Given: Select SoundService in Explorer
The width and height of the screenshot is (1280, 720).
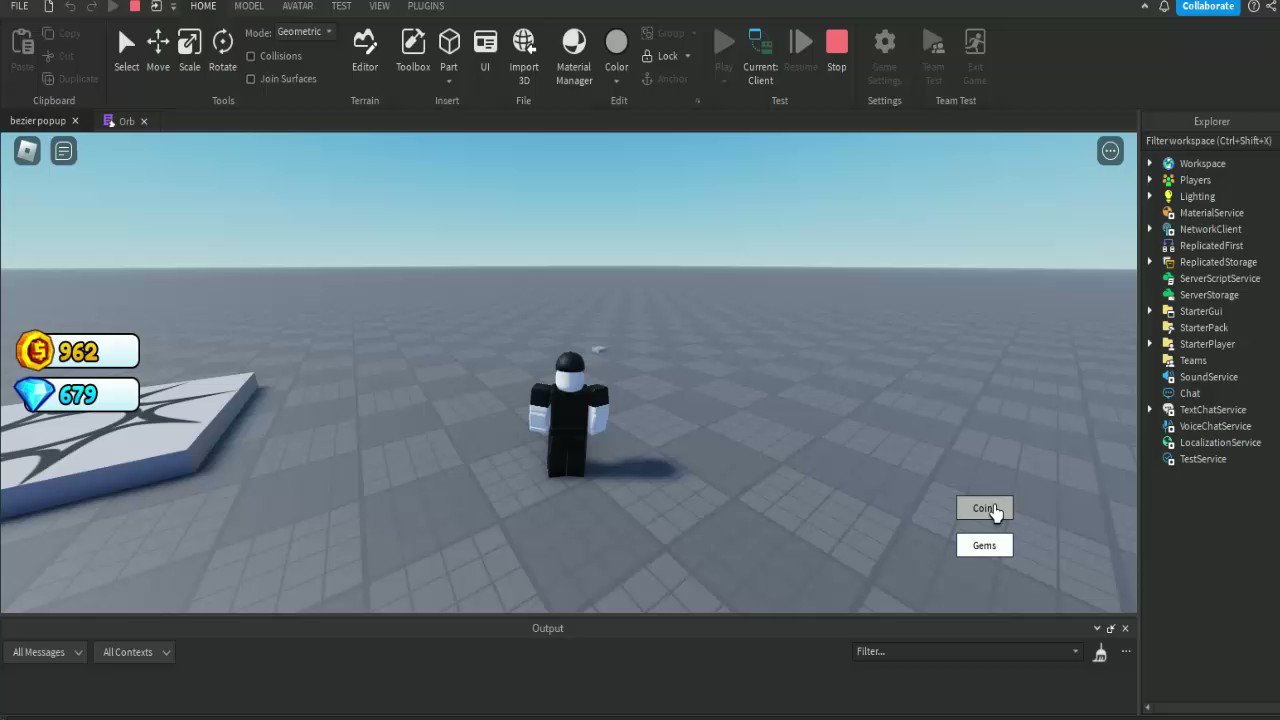Looking at the screenshot, I should coord(1208,377).
